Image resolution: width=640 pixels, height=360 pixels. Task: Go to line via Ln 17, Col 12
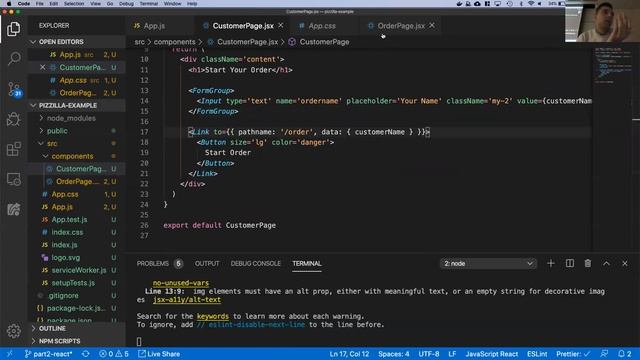click(x=349, y=354)
